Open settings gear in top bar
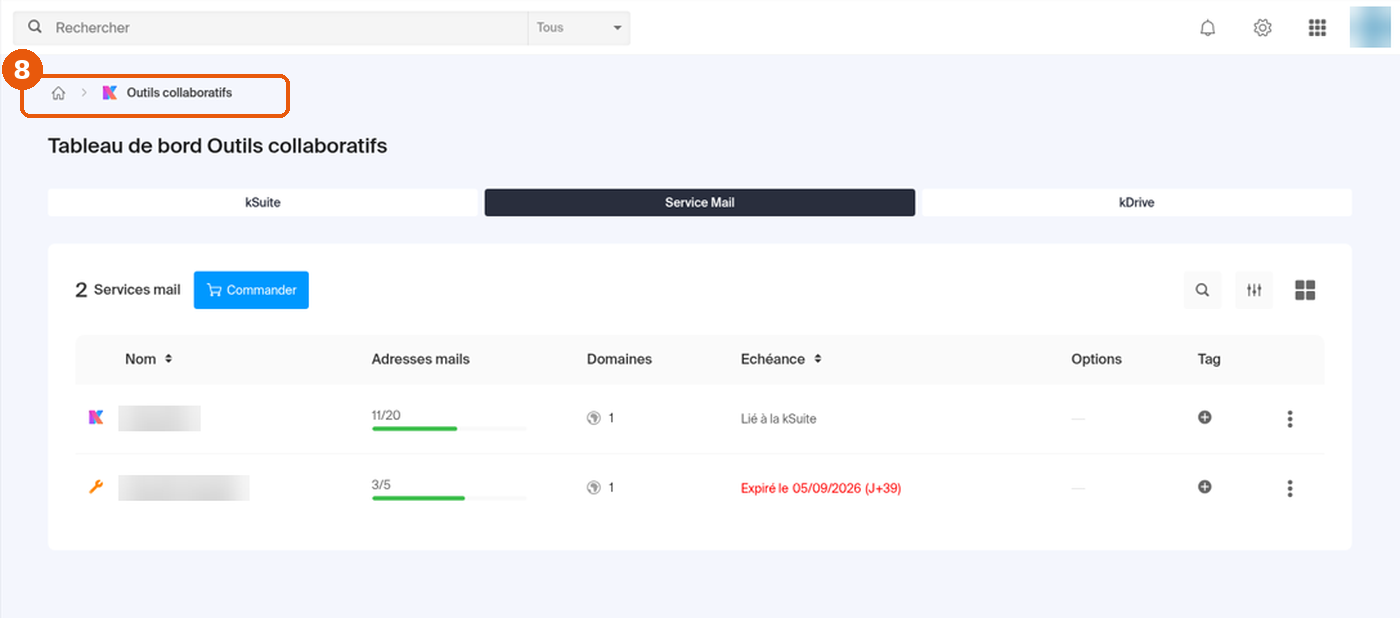This screenshot has height=618, width=1400. click(1263, 28)
